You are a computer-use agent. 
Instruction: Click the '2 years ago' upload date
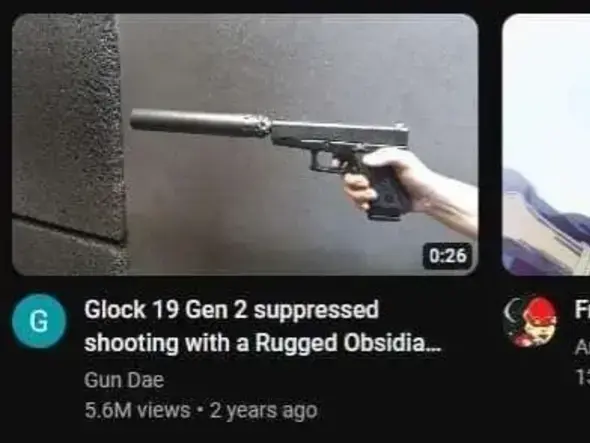tap(263, 410)
